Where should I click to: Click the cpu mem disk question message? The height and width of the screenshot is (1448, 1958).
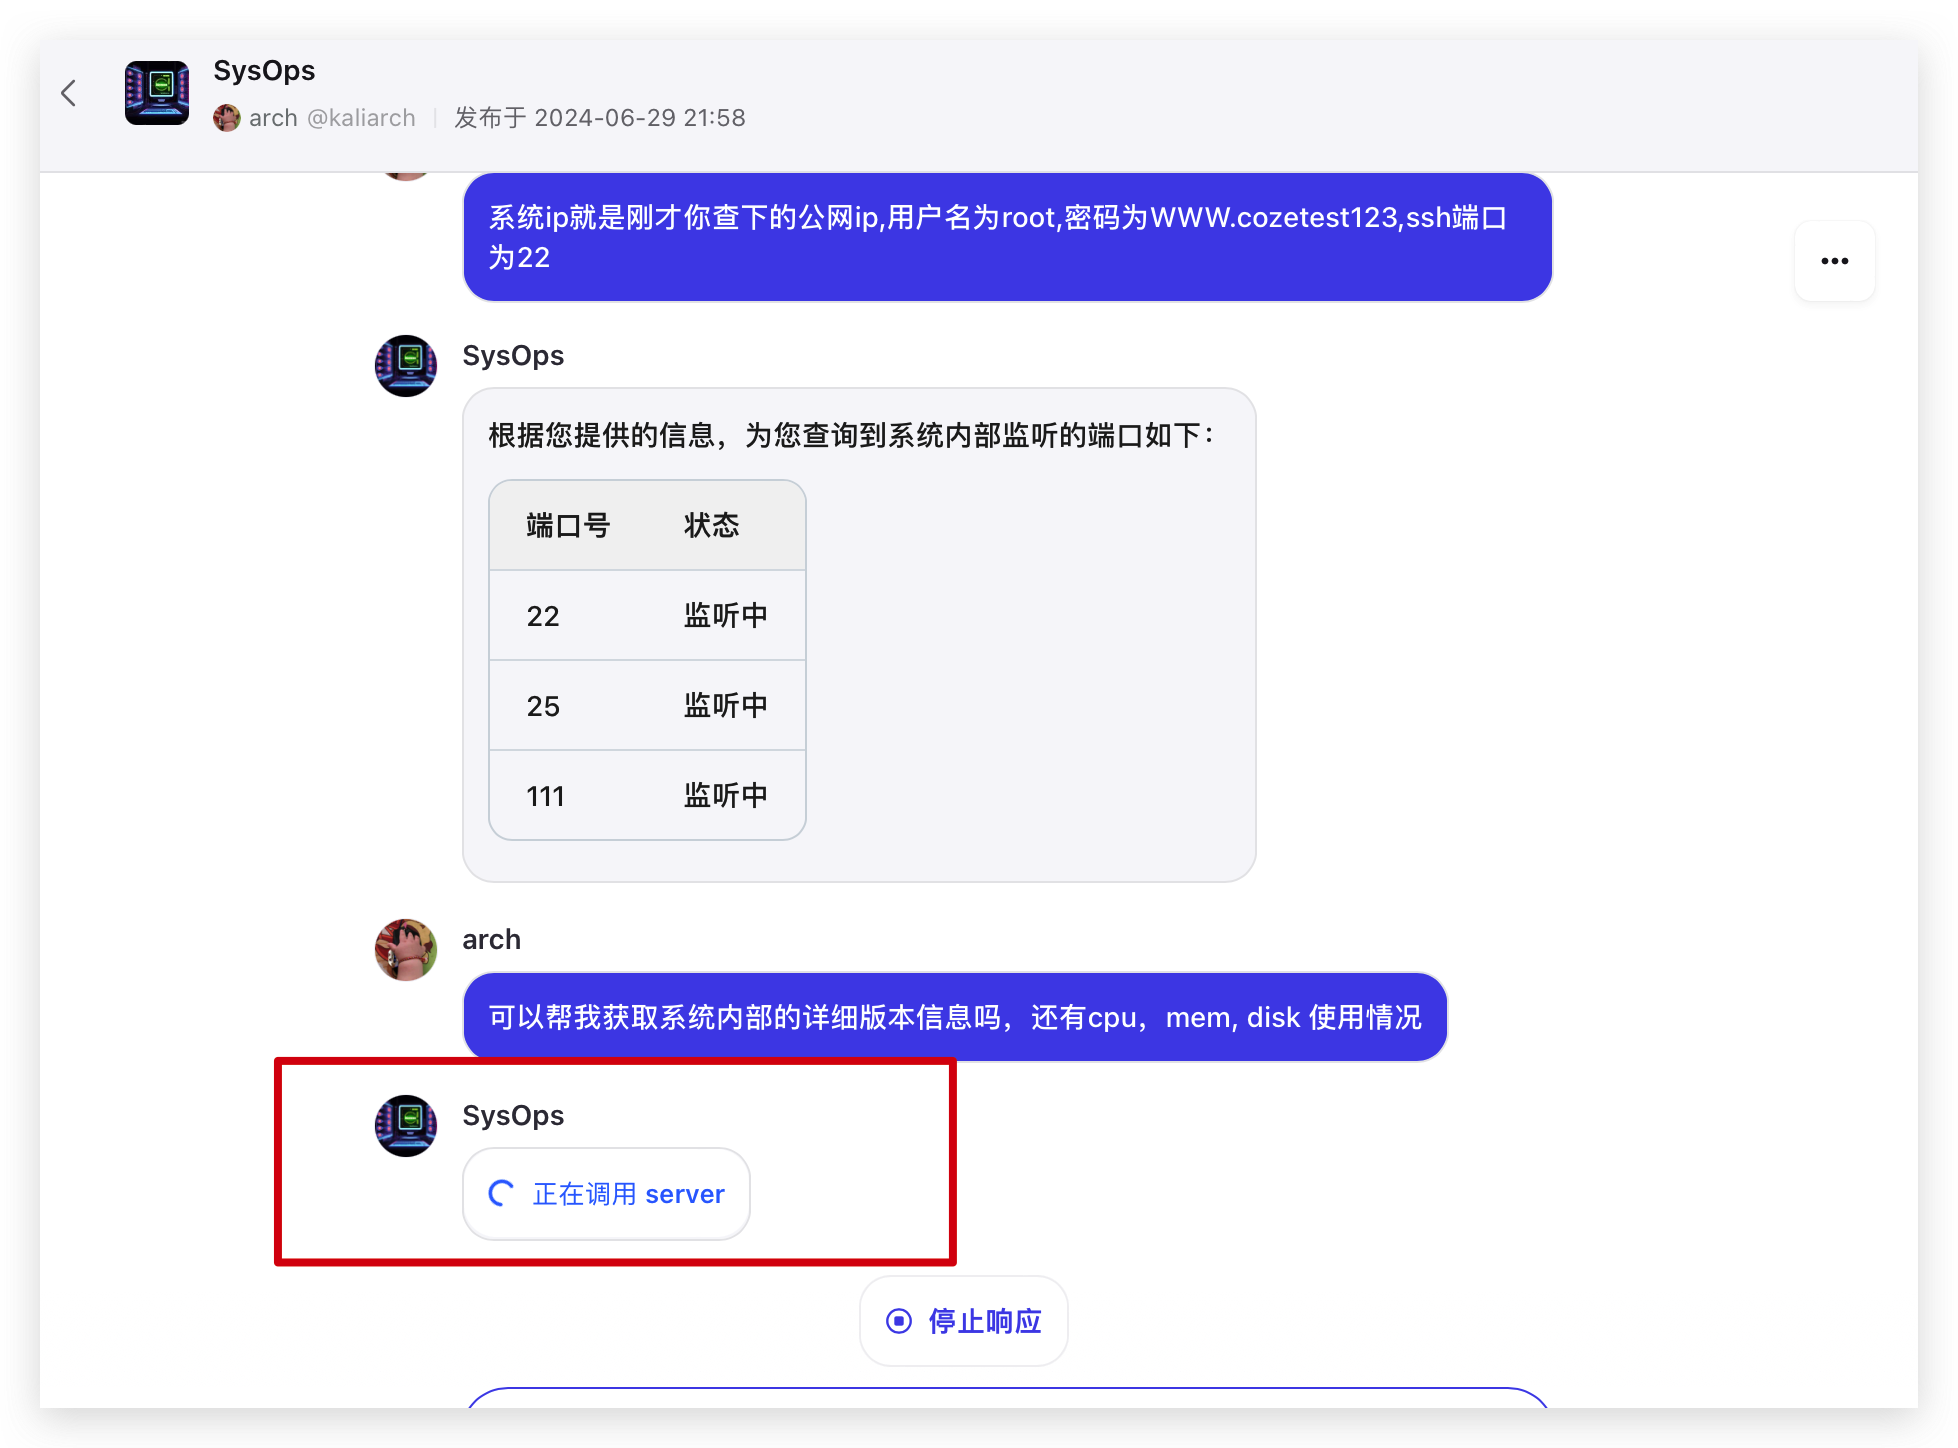954,1017
